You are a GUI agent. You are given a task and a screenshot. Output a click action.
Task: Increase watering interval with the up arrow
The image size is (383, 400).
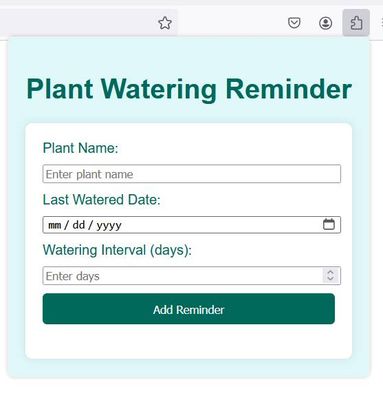(330, 272)
